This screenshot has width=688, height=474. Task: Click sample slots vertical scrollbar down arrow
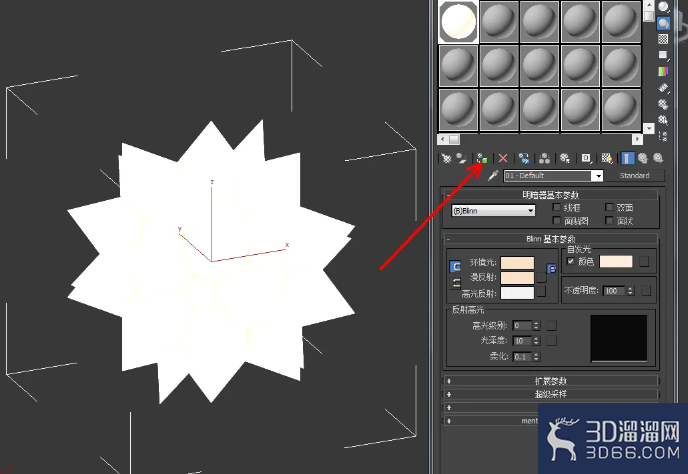(649, 128)
